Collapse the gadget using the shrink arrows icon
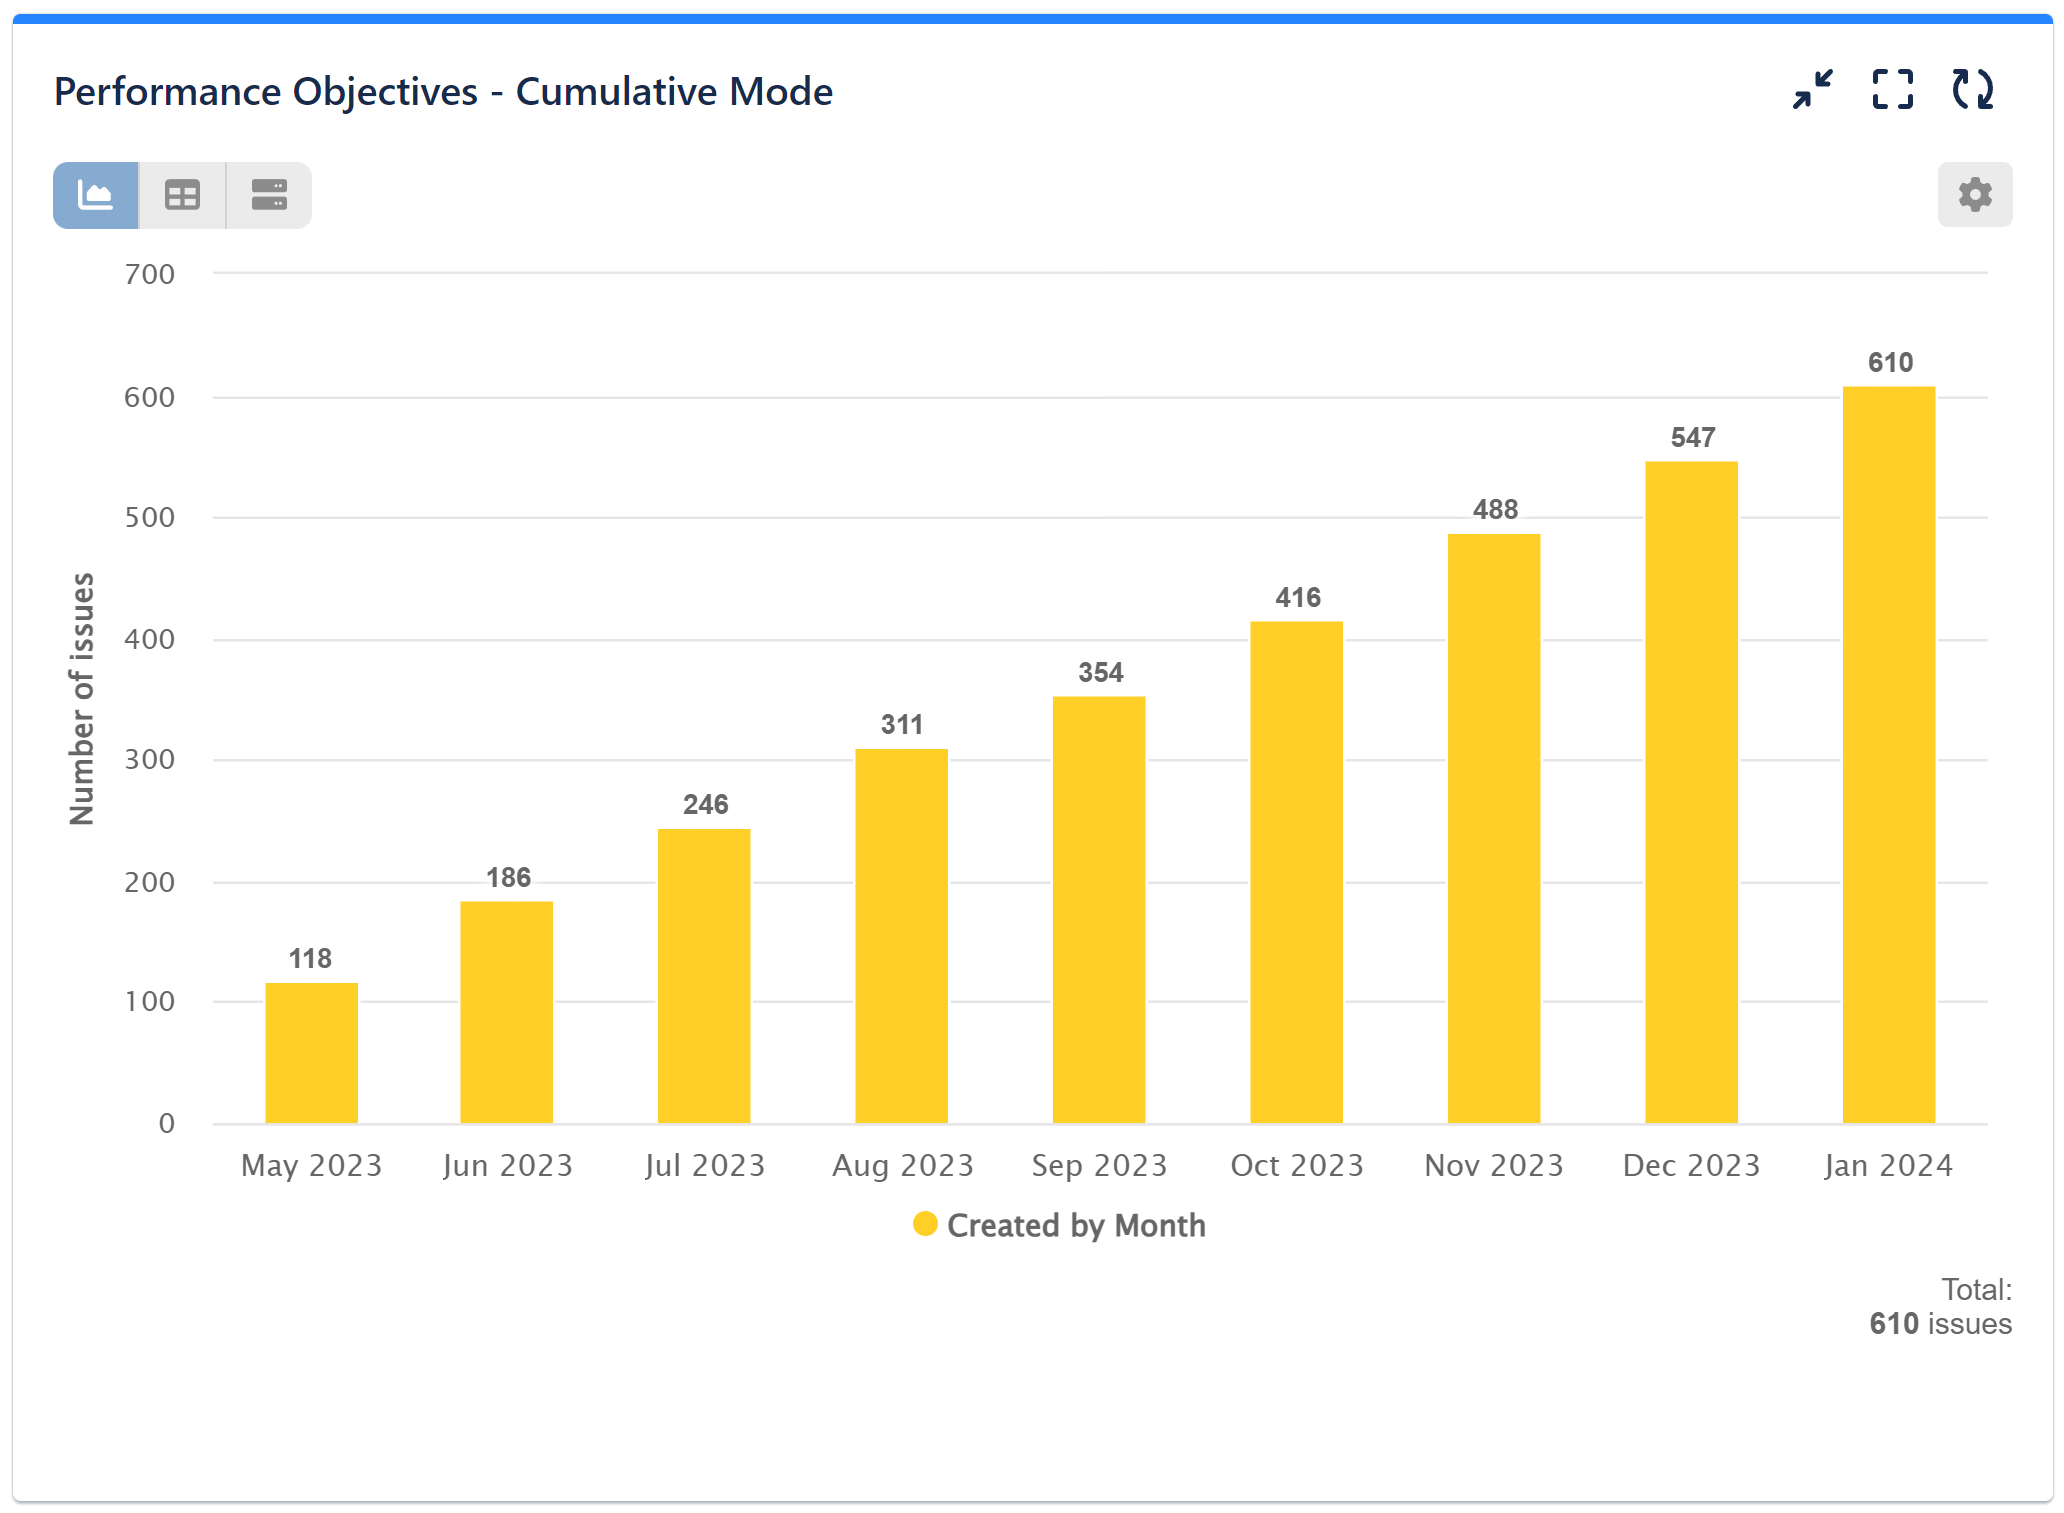The height and width of the screenshot is (1513, 2064). tap(1812, 90)
